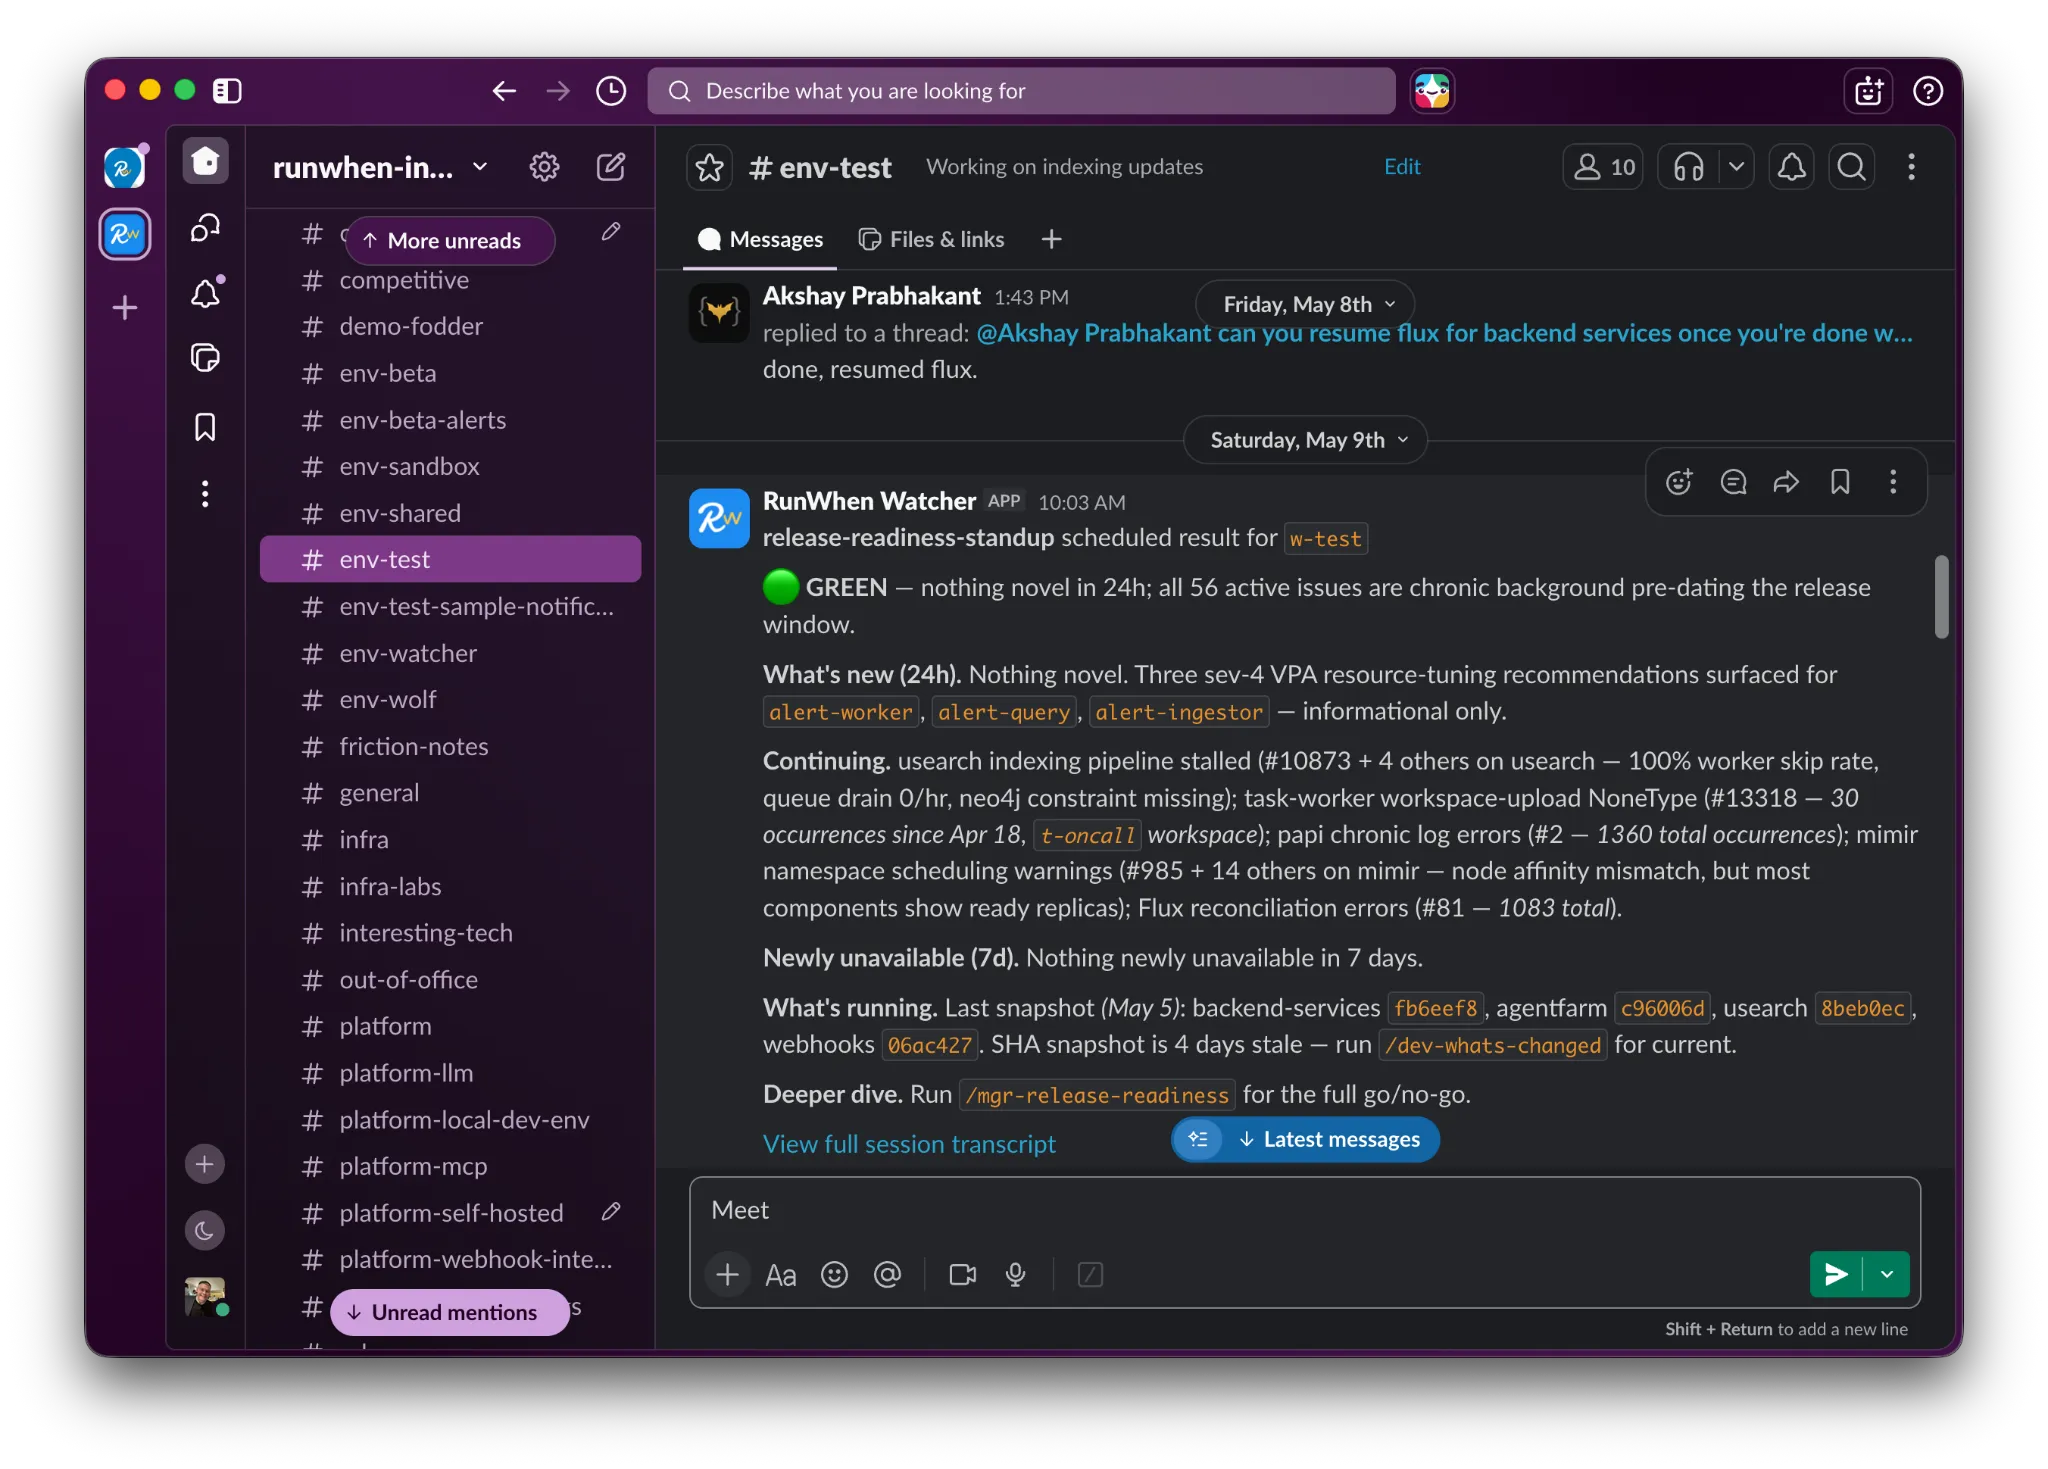Open More dots in left sidebar
Viewport: 2048px width, 1469px height.
pos(205,494)
